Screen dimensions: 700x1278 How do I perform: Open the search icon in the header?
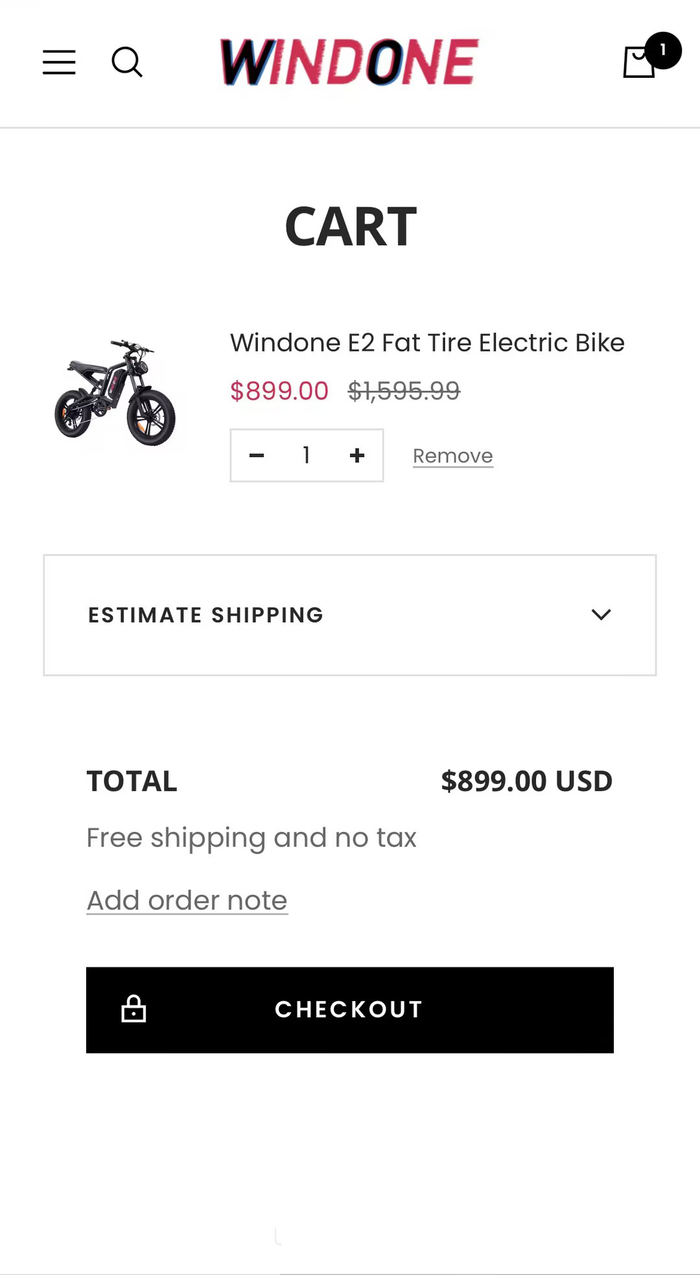[127, 62]
